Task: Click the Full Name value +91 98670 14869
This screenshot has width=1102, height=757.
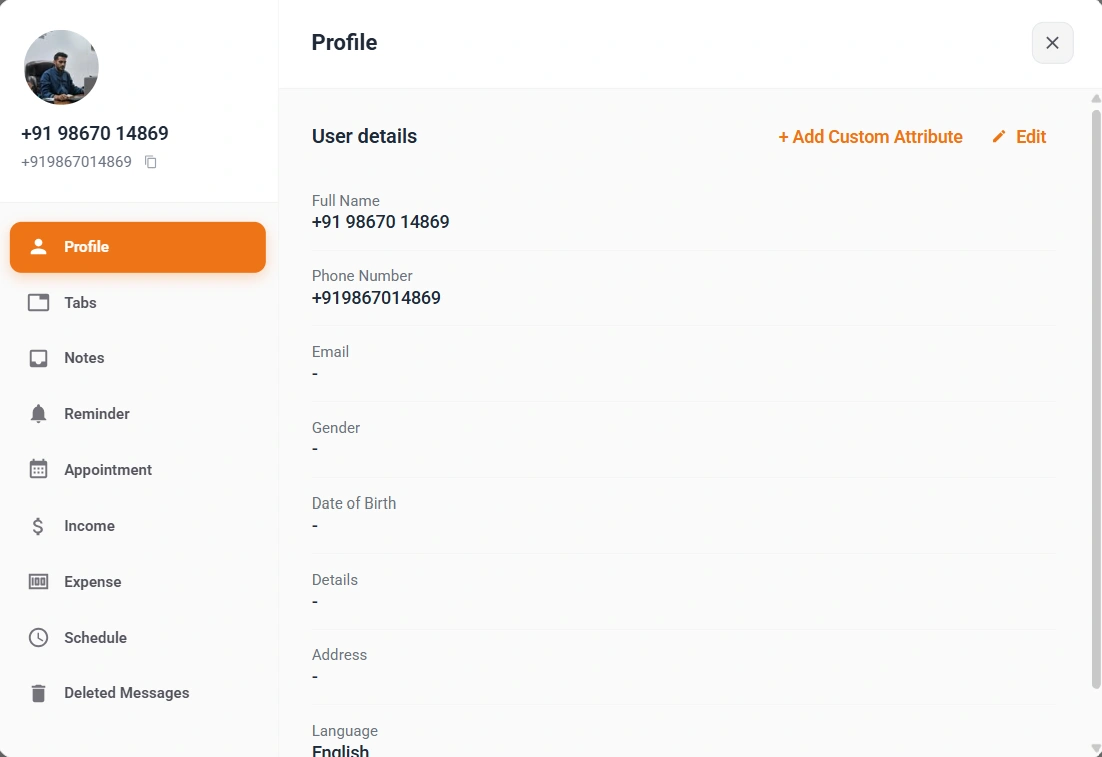Action: tap(380, 222)
